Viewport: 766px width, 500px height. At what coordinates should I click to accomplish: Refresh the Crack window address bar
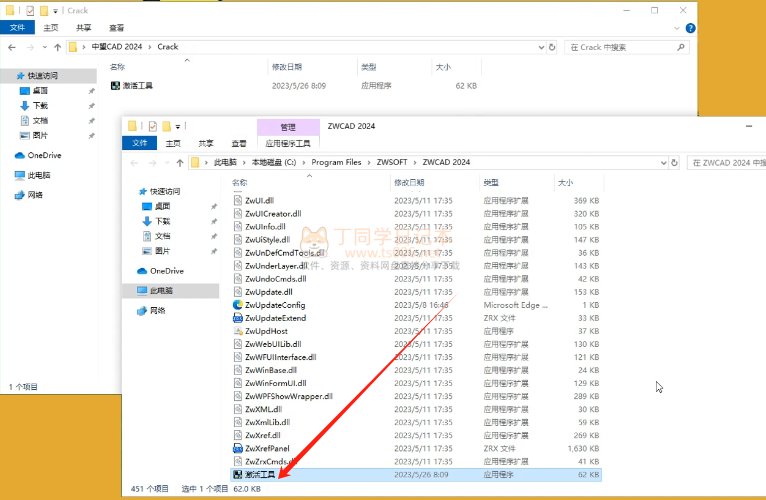[552, 47]
